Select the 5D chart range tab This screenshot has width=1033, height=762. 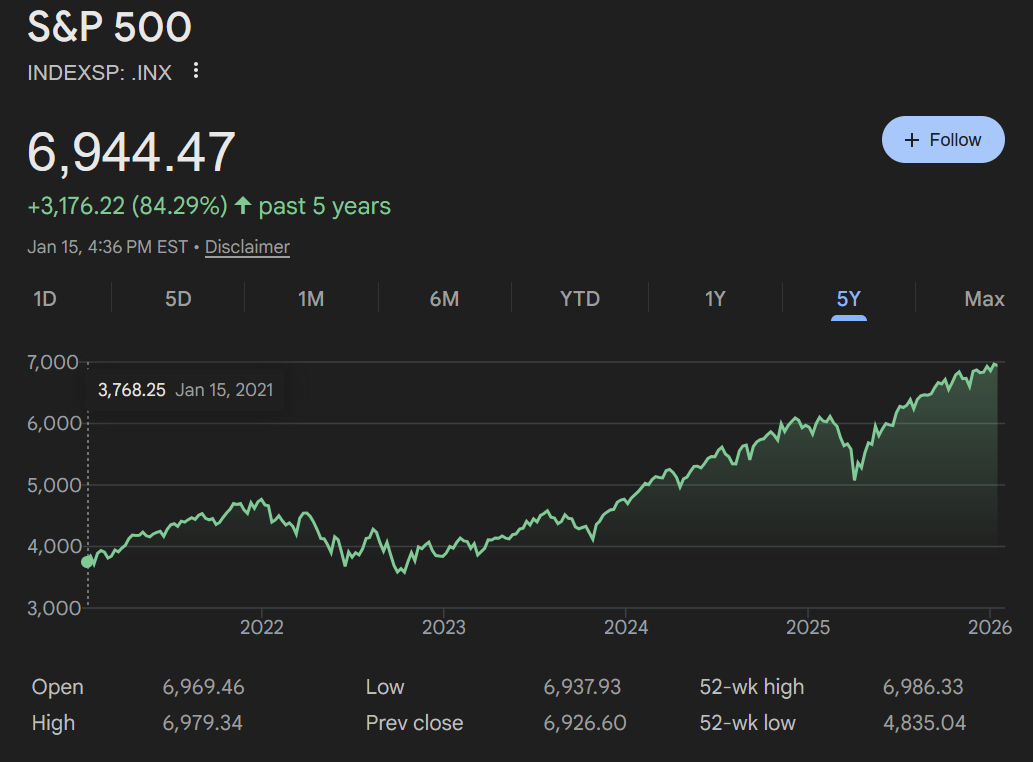tap(178, 299)
